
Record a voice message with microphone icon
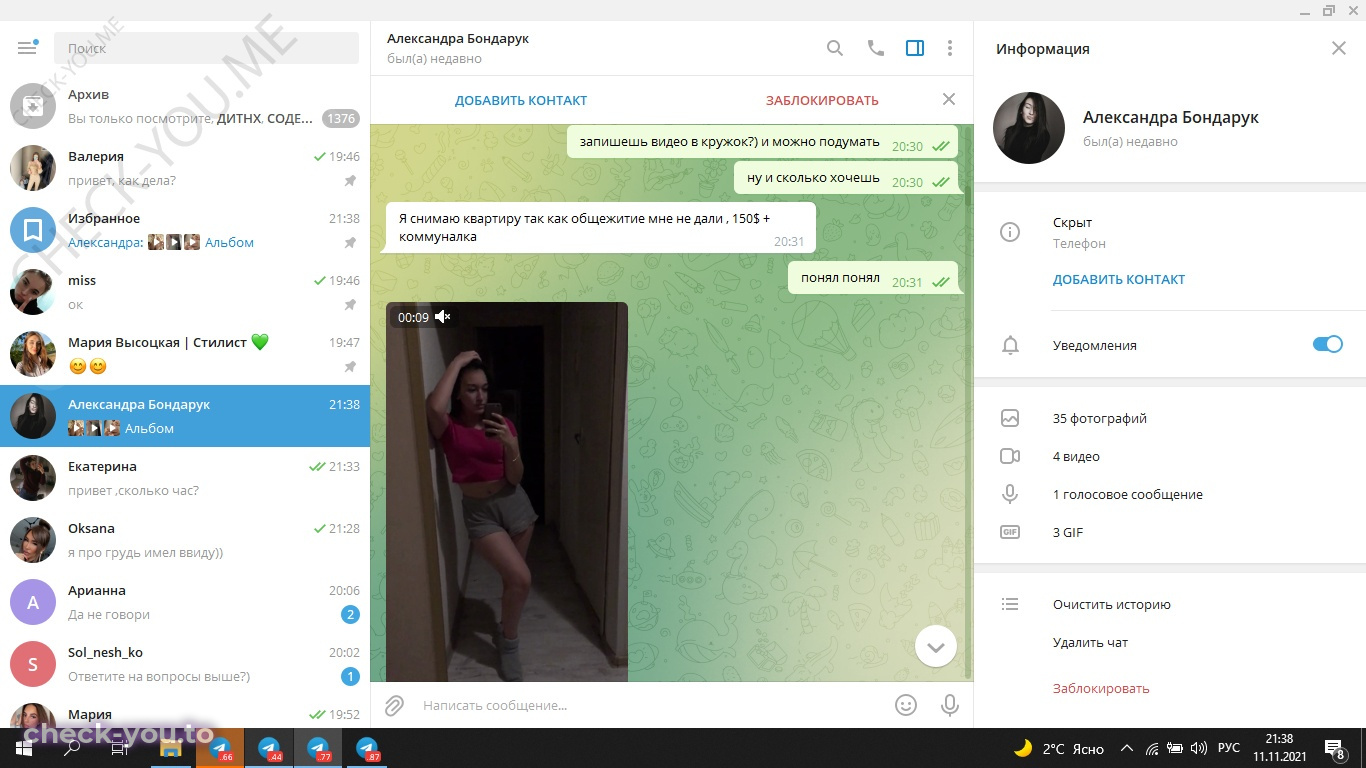(x=950, y=705)
